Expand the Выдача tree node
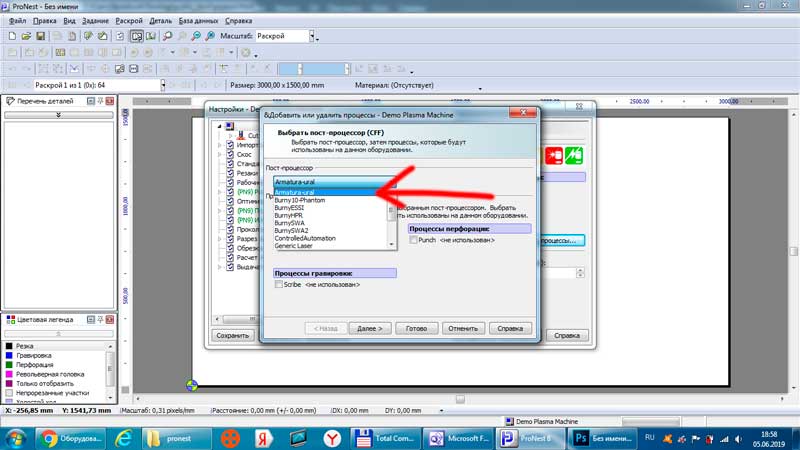The image size is (800, 450). coord(220,267)
